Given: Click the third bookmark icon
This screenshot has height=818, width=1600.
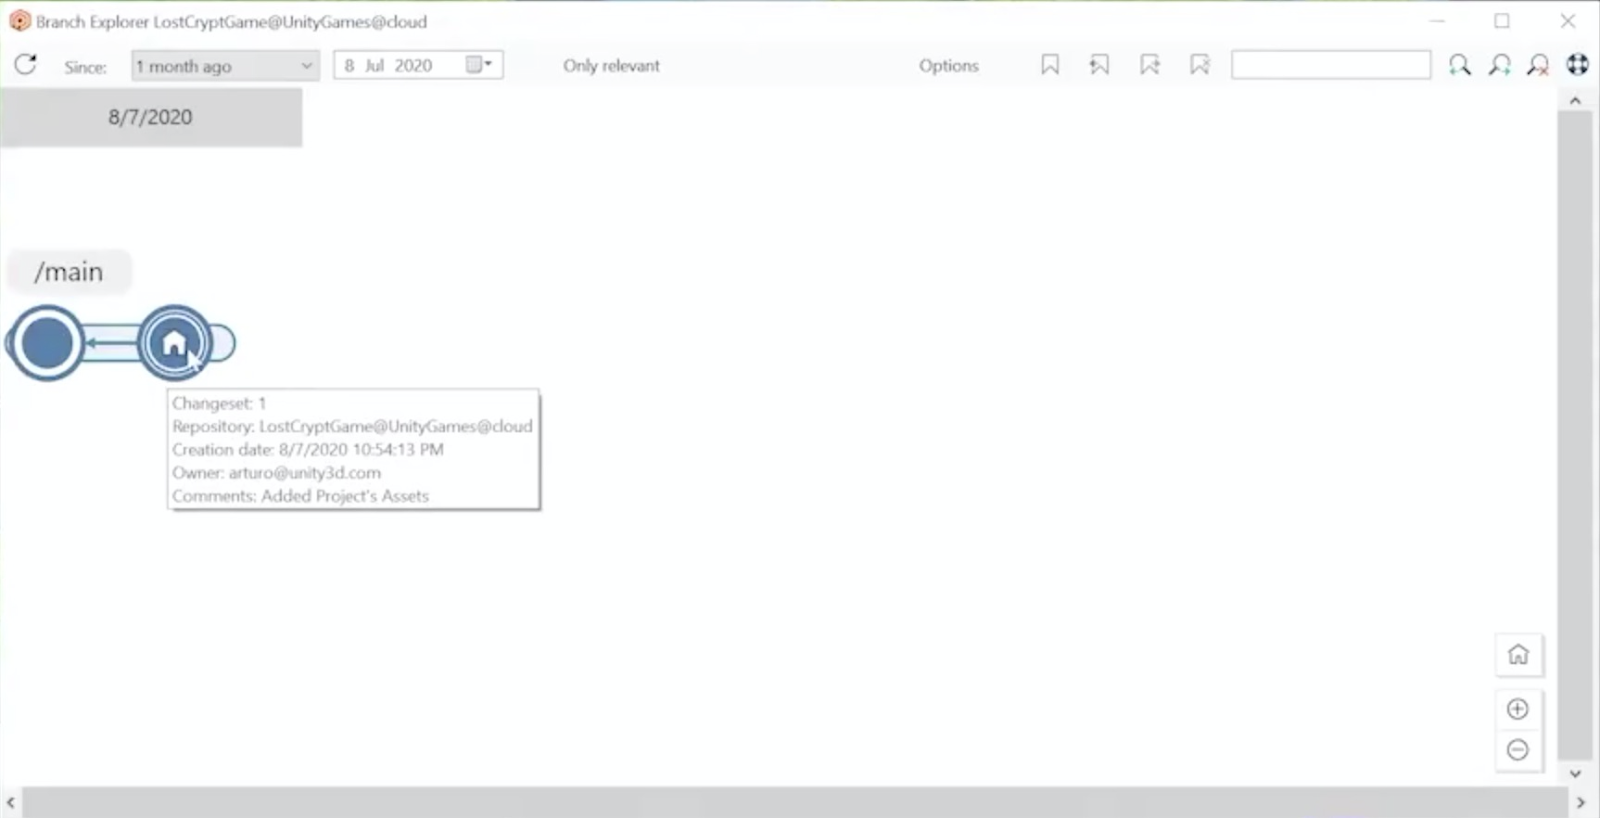Looking at the screenshot, I should point(1150,65).
